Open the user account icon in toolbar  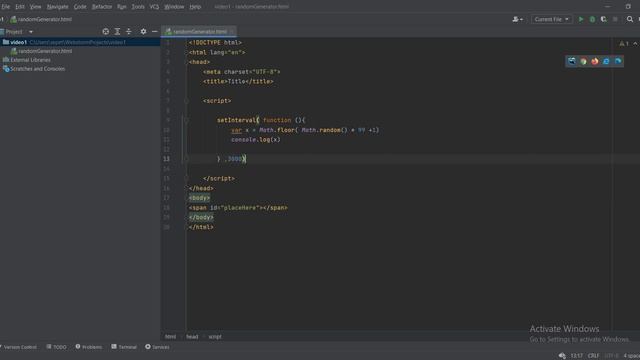coord(517,19)
